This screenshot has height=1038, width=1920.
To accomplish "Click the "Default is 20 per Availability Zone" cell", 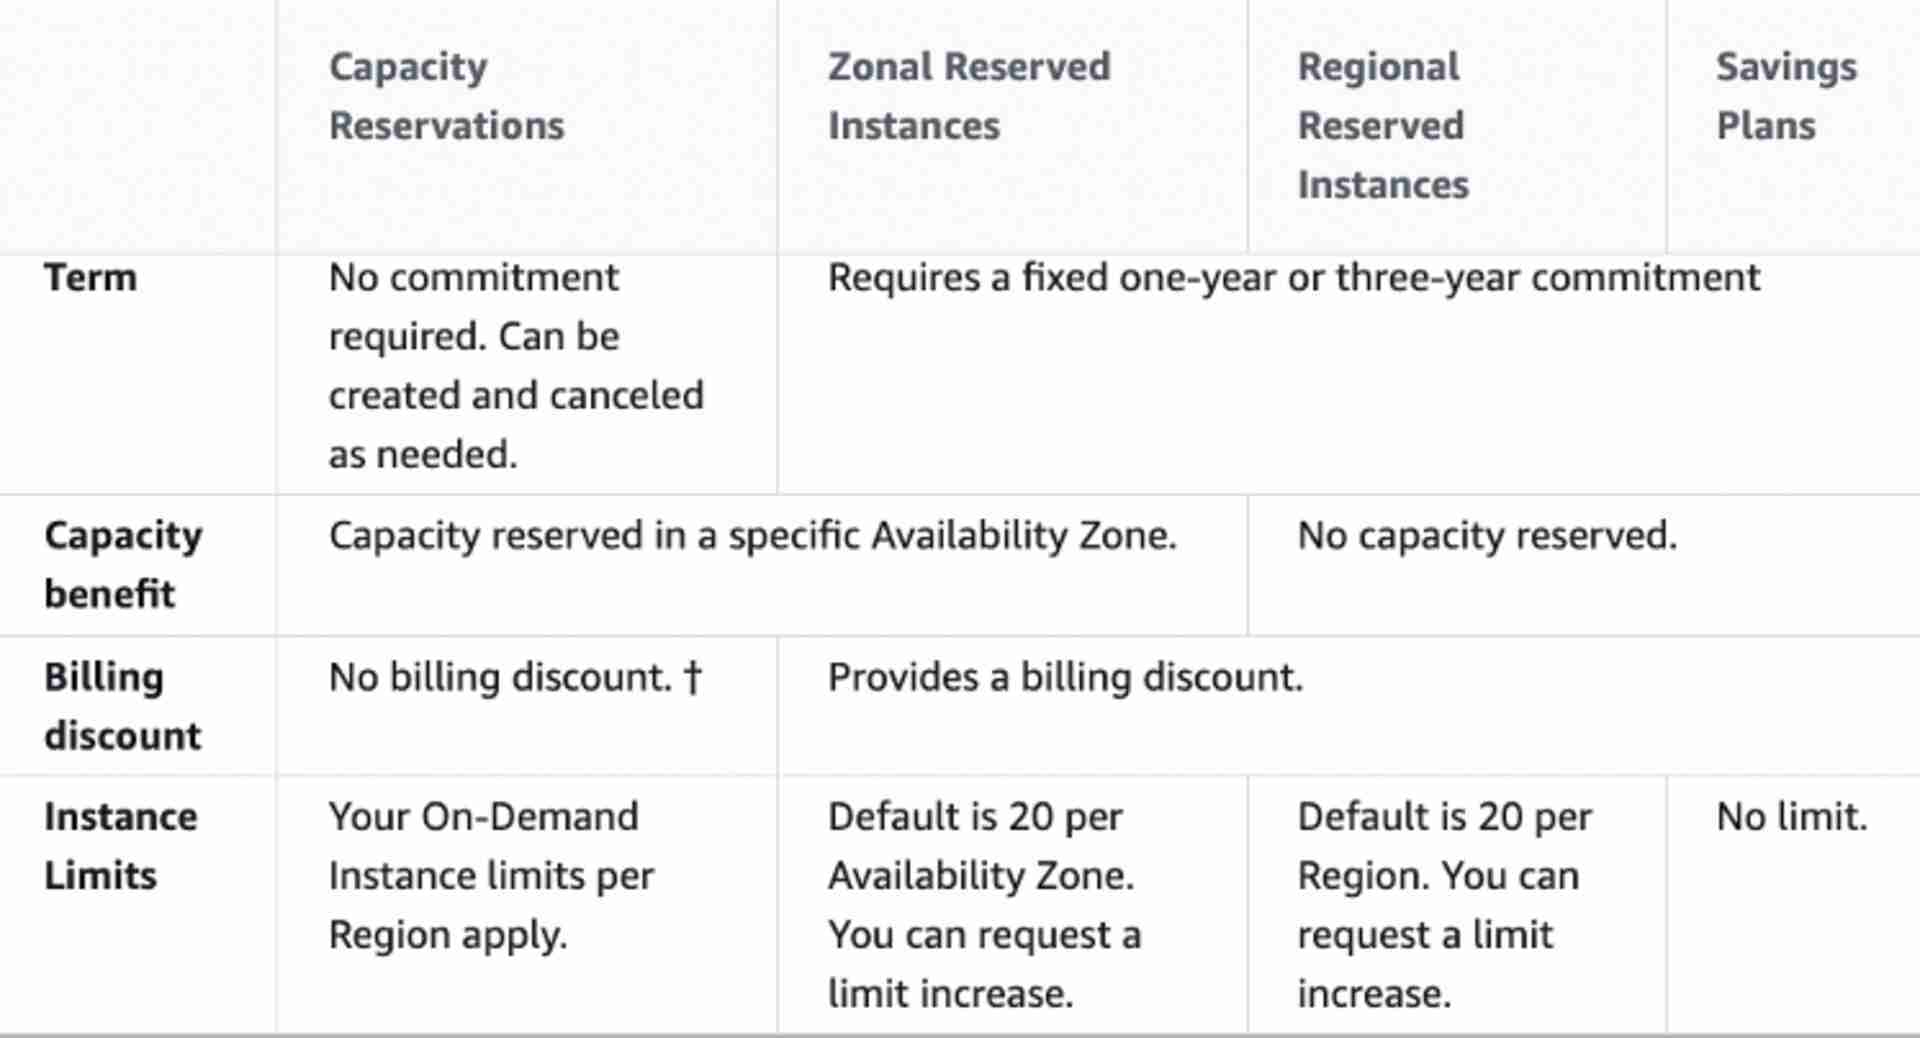I will point(983,904).
